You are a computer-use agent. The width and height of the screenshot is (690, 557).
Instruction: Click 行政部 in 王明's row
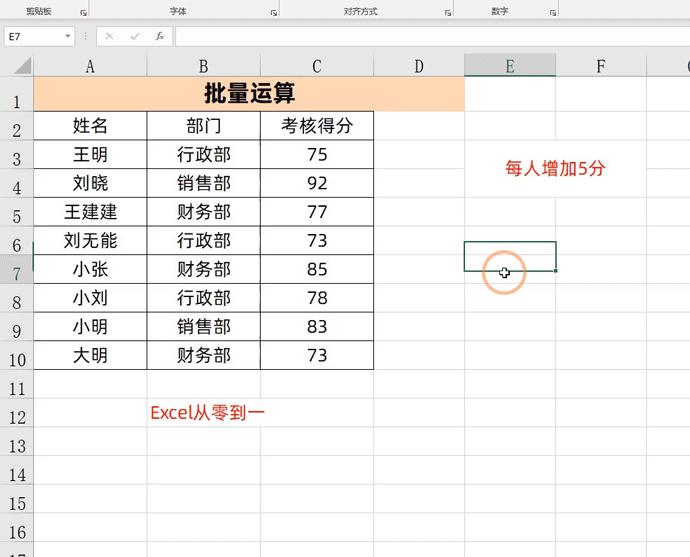click(x=203, y=154)
